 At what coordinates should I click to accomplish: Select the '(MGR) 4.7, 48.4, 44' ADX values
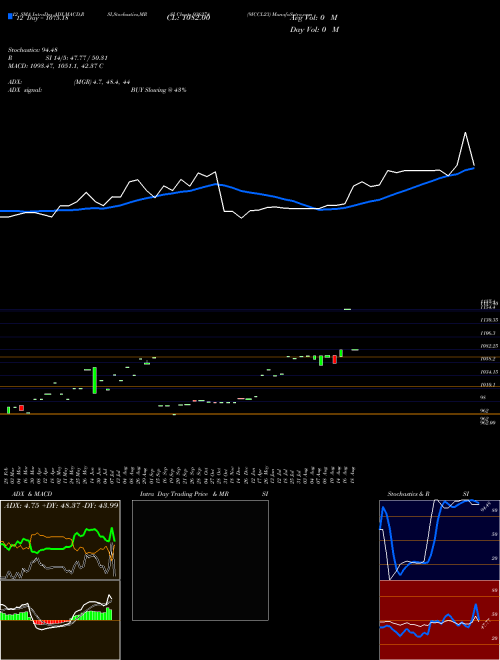point(101,83)
